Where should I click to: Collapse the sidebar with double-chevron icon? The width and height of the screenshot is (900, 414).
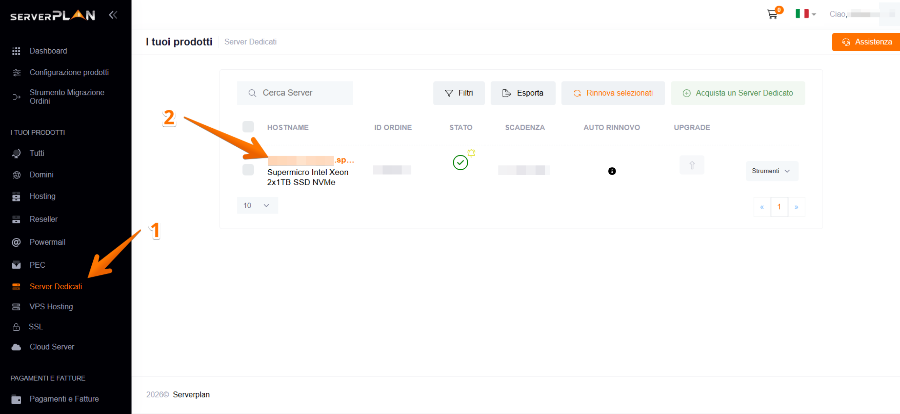coord(112,15)
